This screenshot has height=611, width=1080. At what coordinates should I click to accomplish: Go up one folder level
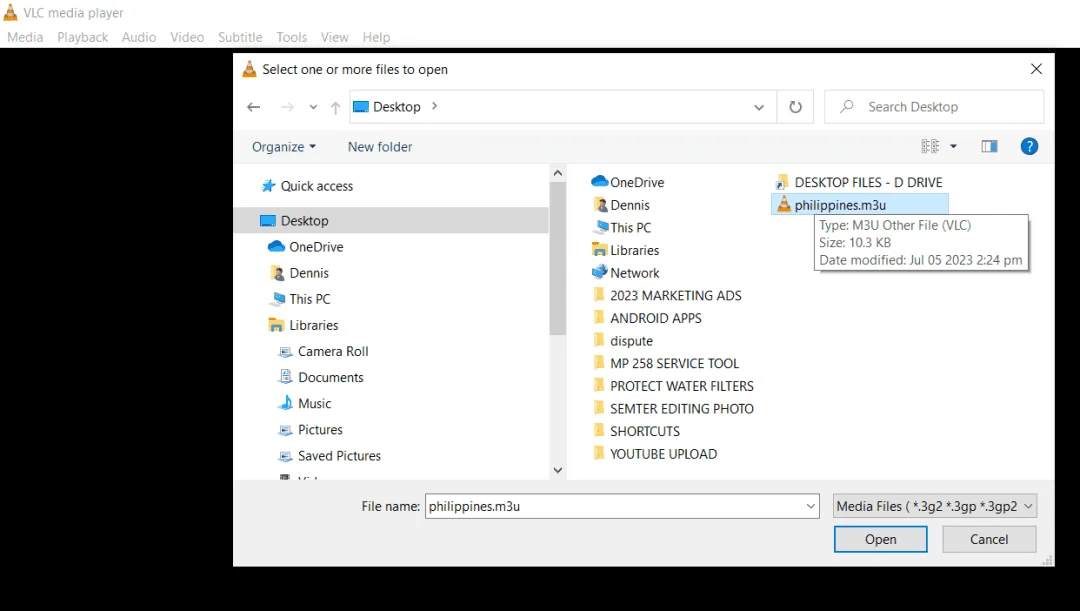[x=335, y=107]
